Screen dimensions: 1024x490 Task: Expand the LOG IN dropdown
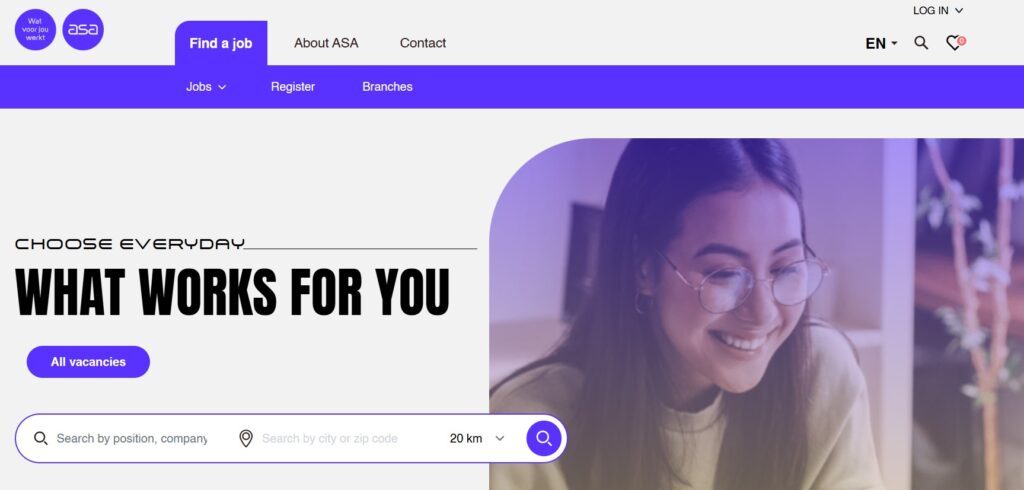coord(938,10)
